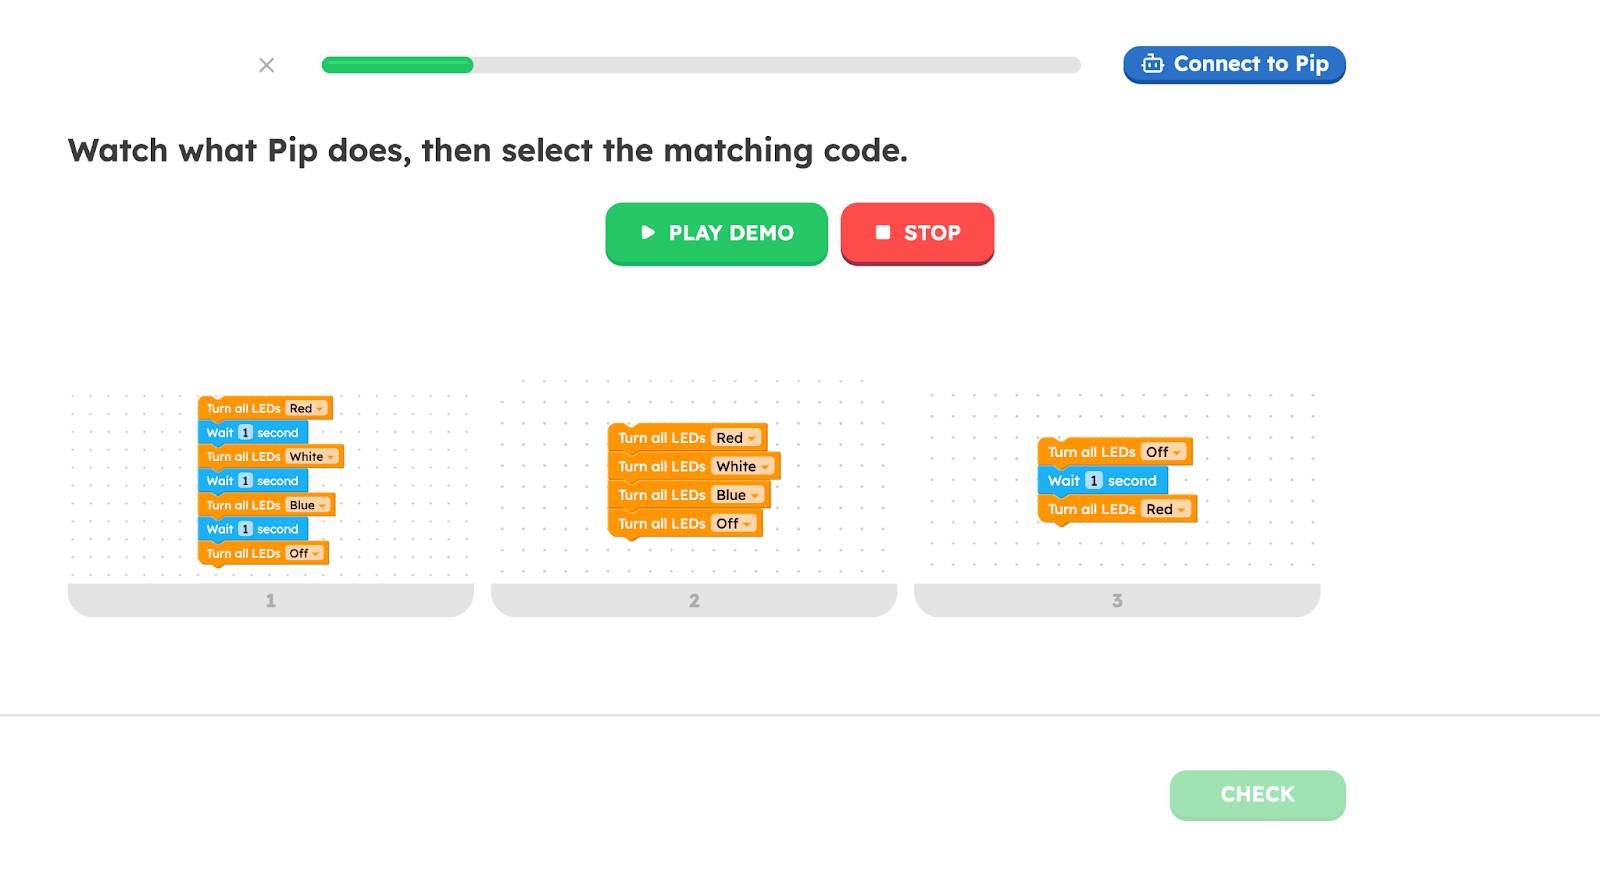Click Wait seconds field in option 3
This screenshot has height=871, width=1600.
(1093, 481)
